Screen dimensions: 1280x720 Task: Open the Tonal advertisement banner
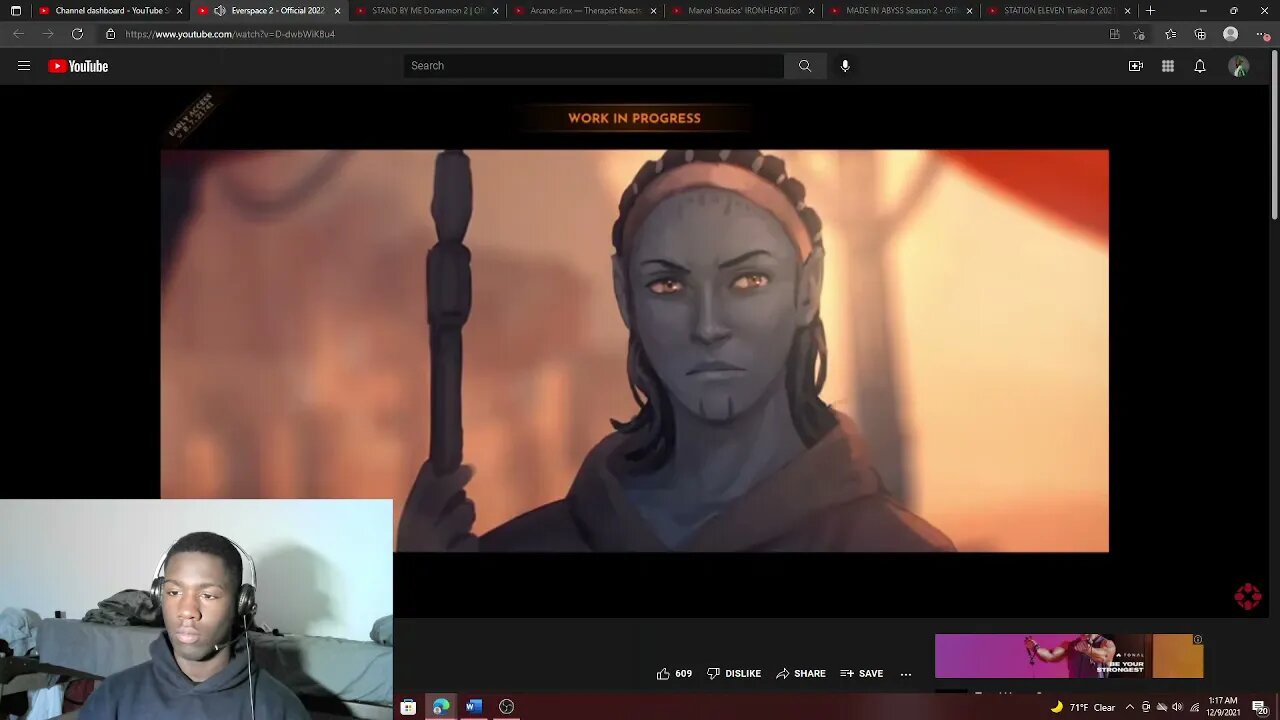1069,656
